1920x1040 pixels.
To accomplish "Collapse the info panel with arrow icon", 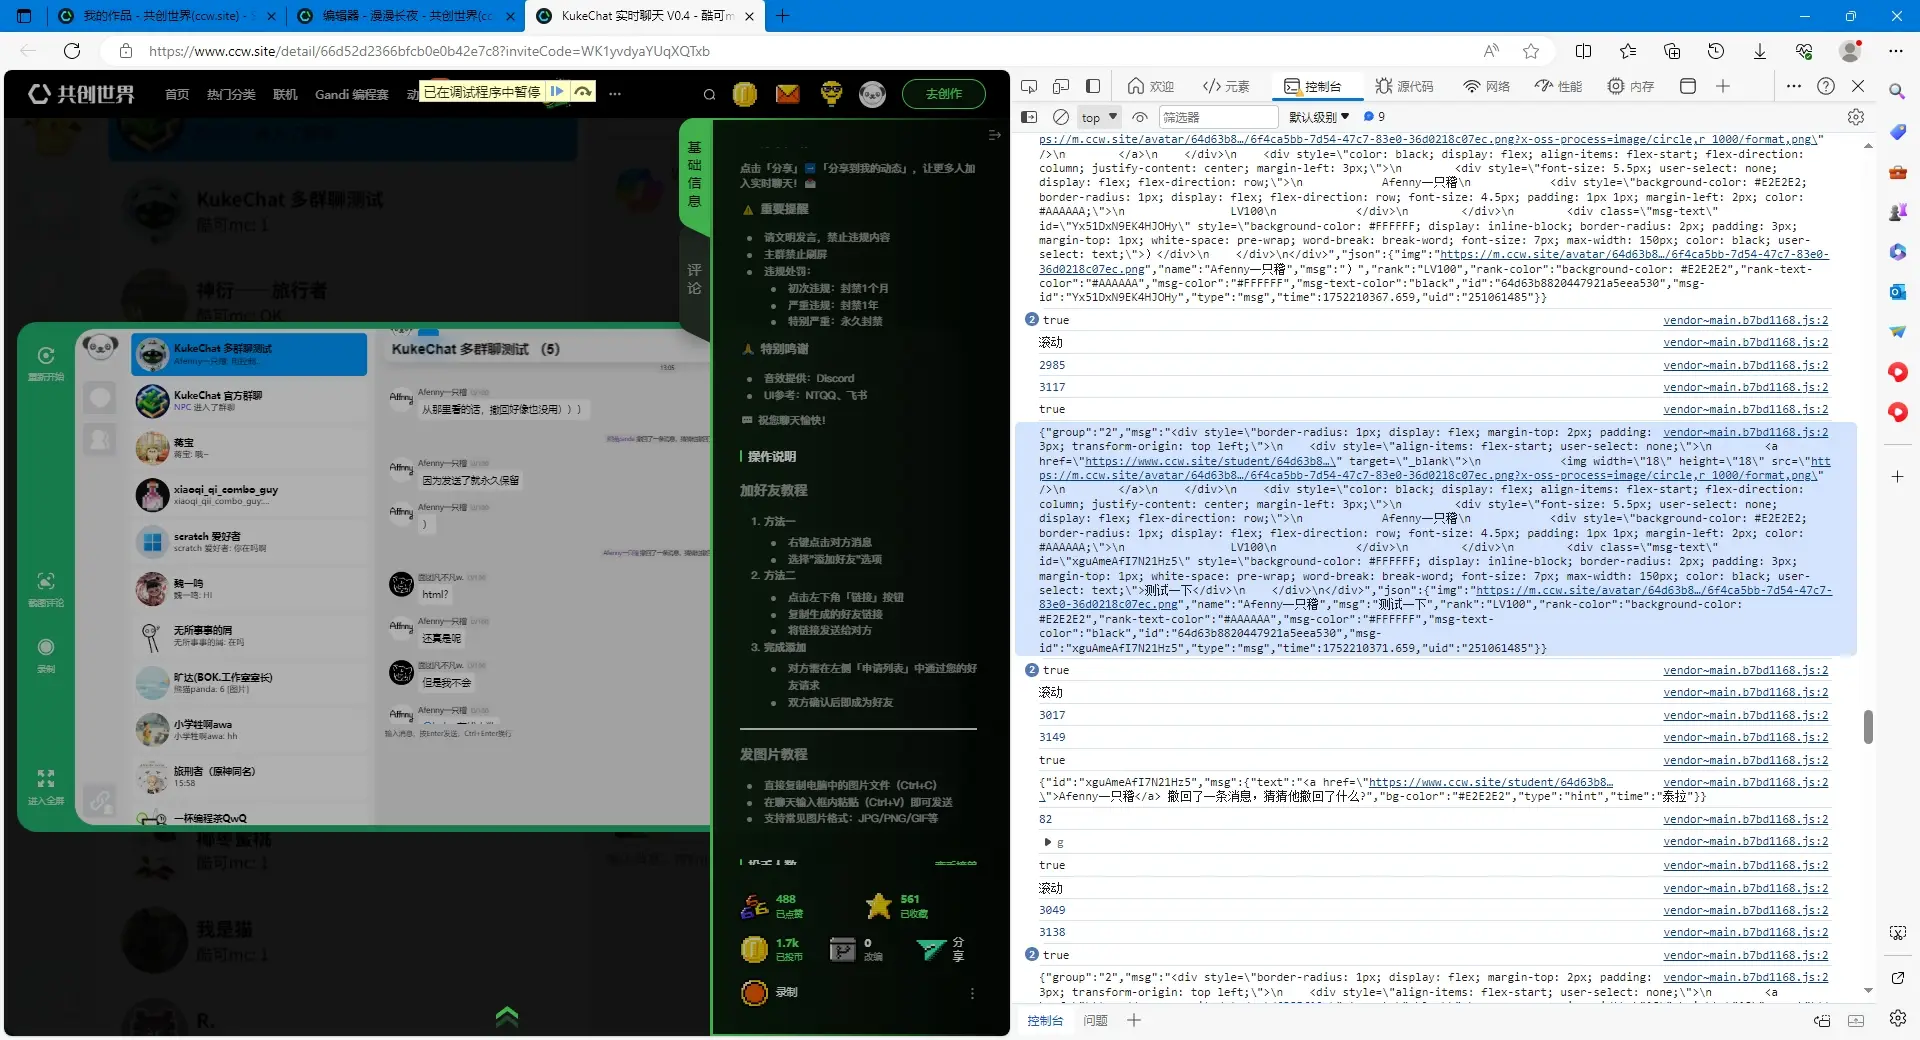I will tap(994, 135).
